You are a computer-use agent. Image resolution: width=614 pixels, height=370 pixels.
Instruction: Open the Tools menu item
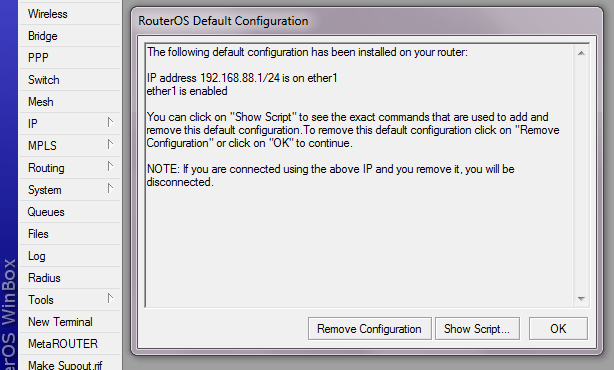point(70,300)
